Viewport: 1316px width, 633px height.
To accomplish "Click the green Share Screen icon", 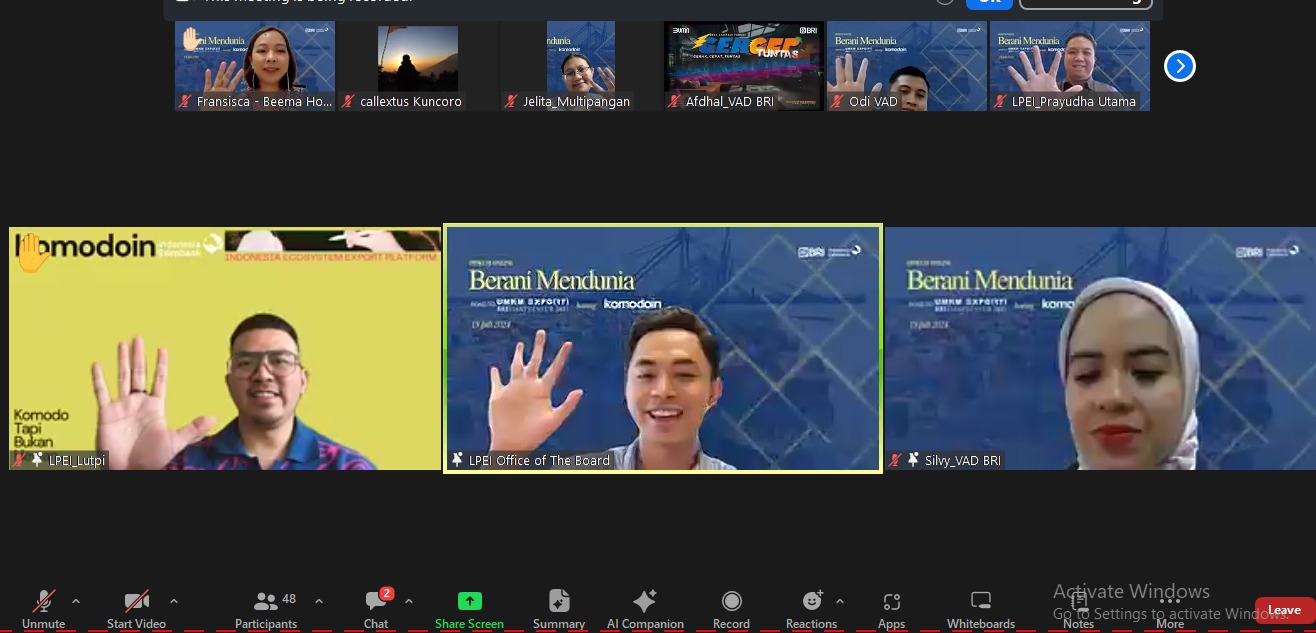I will pos(469,601).
